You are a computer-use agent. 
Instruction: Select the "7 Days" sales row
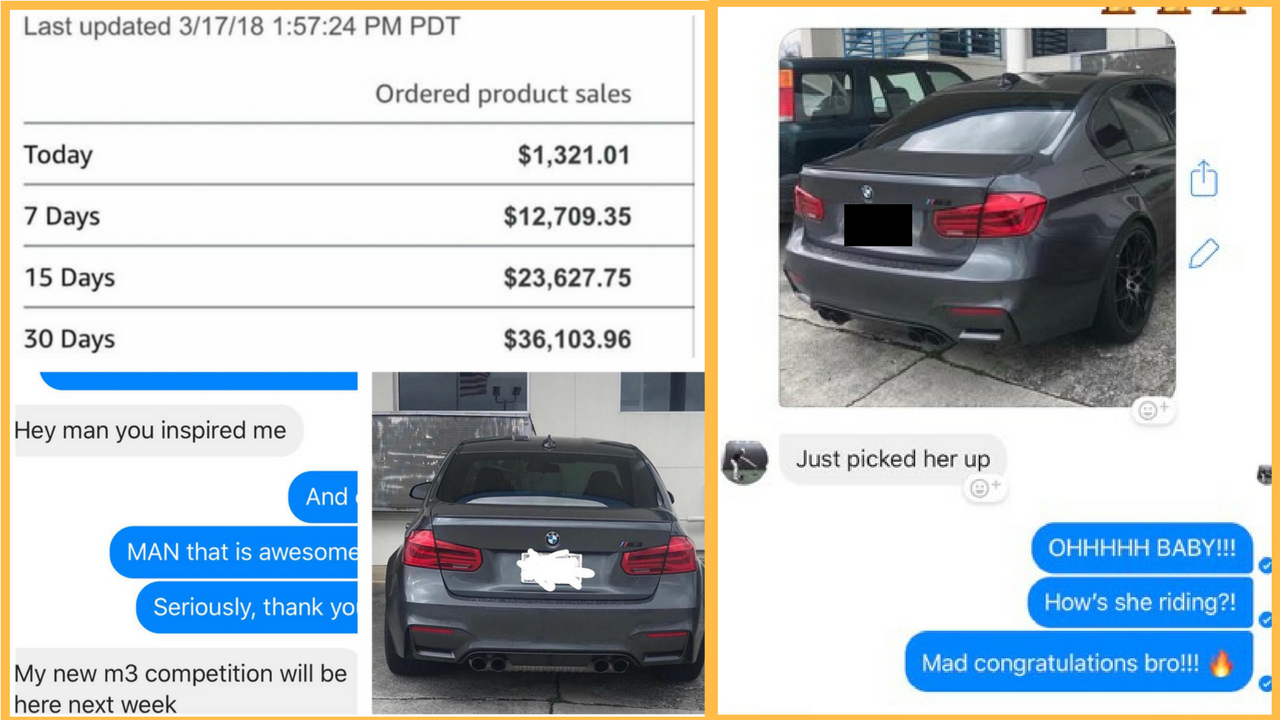tap(358, 216)
